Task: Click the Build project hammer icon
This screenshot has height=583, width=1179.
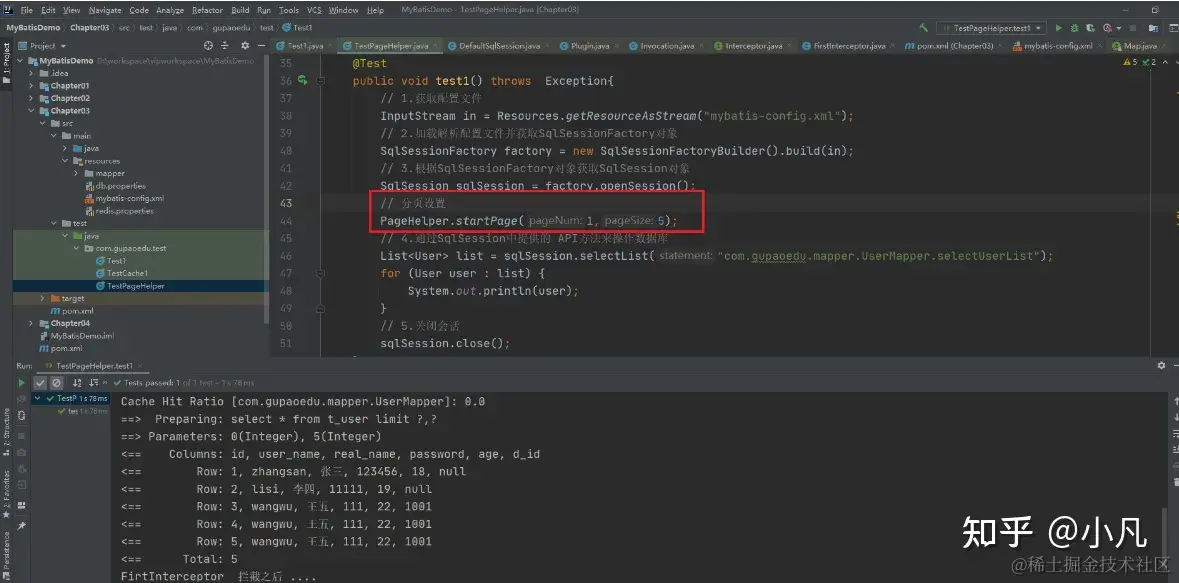Action: 923,28
